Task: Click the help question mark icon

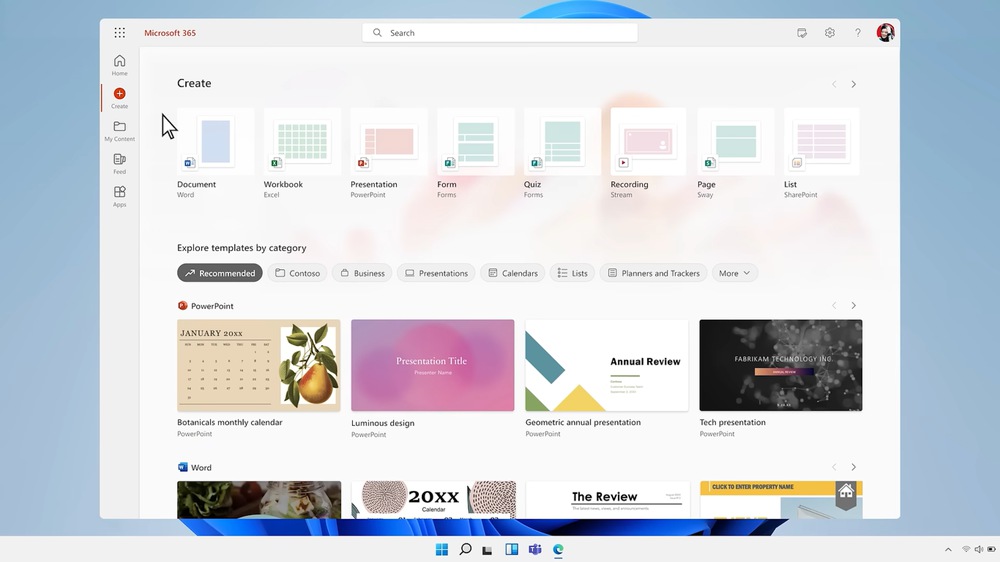Action: click(x=858, y=33)
